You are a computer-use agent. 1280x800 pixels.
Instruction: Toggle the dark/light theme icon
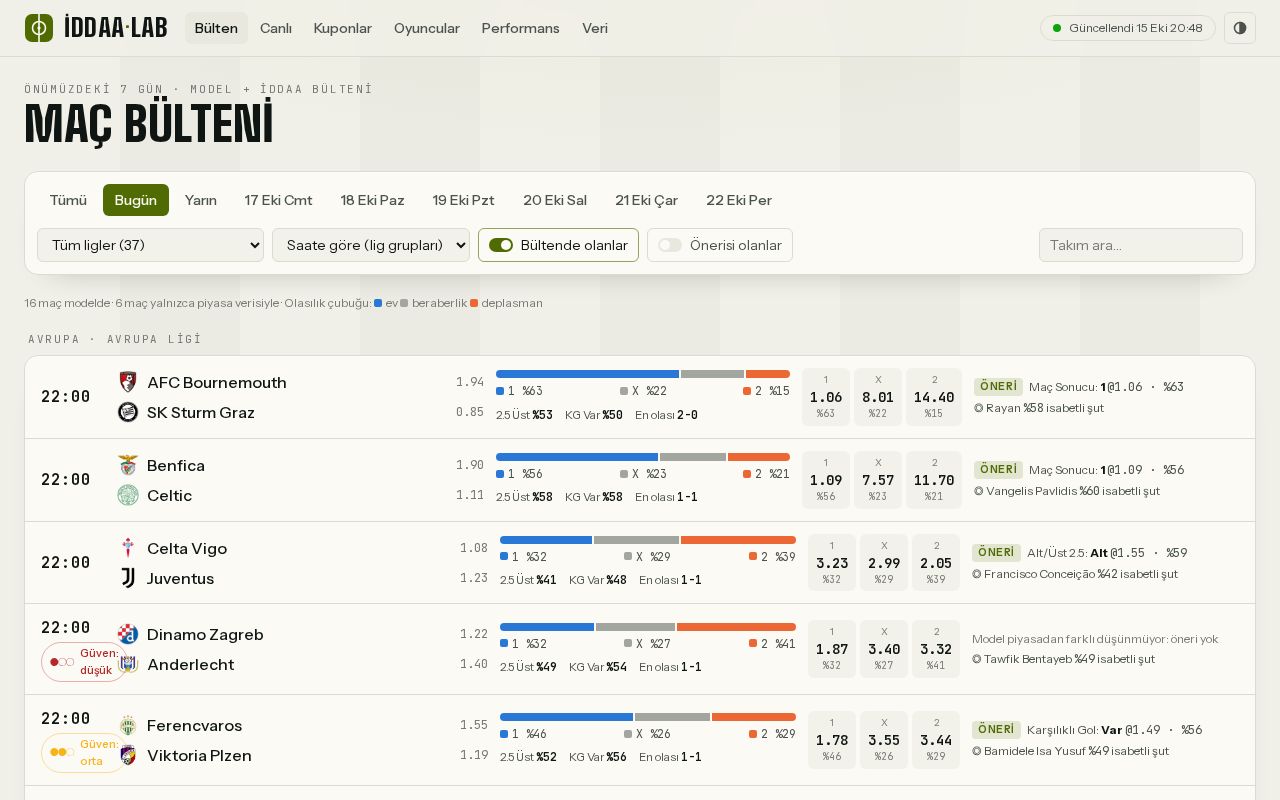[1240, 28]
